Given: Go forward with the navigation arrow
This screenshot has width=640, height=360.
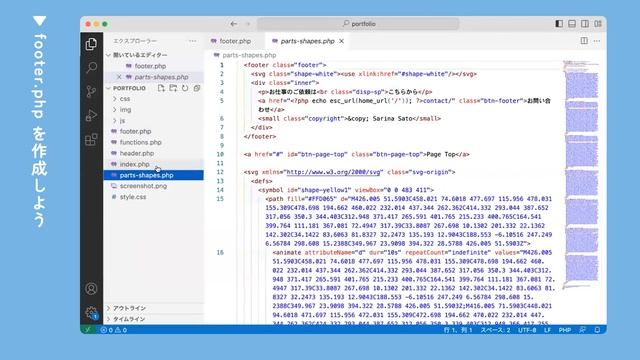Looking at the screenshot, I should point(248,24).
